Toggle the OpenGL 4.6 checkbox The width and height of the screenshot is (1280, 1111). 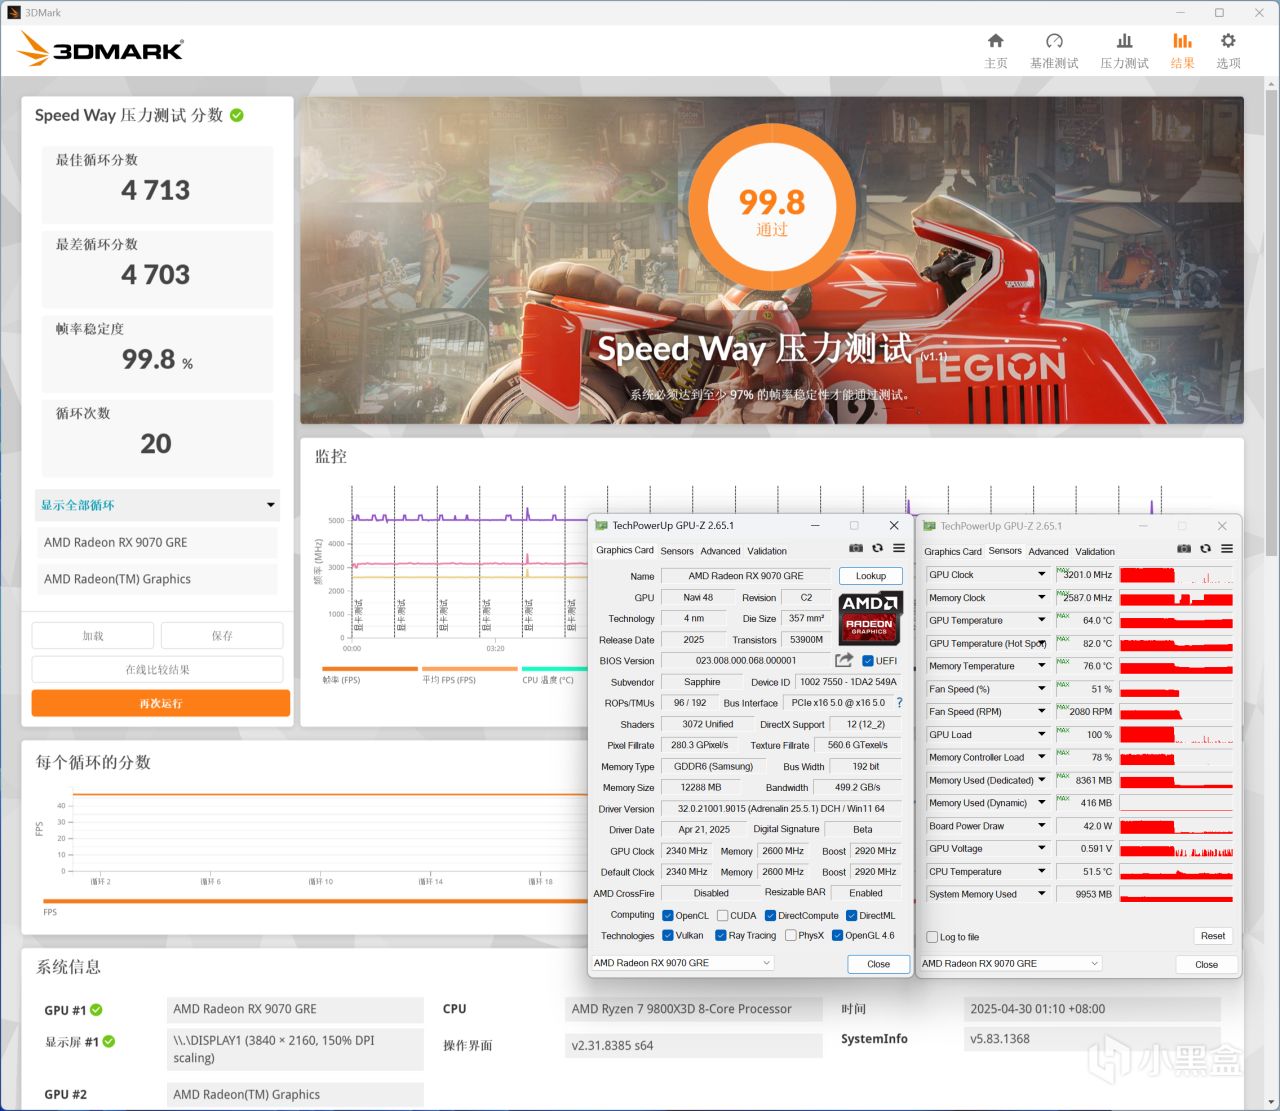pos(838,936)
